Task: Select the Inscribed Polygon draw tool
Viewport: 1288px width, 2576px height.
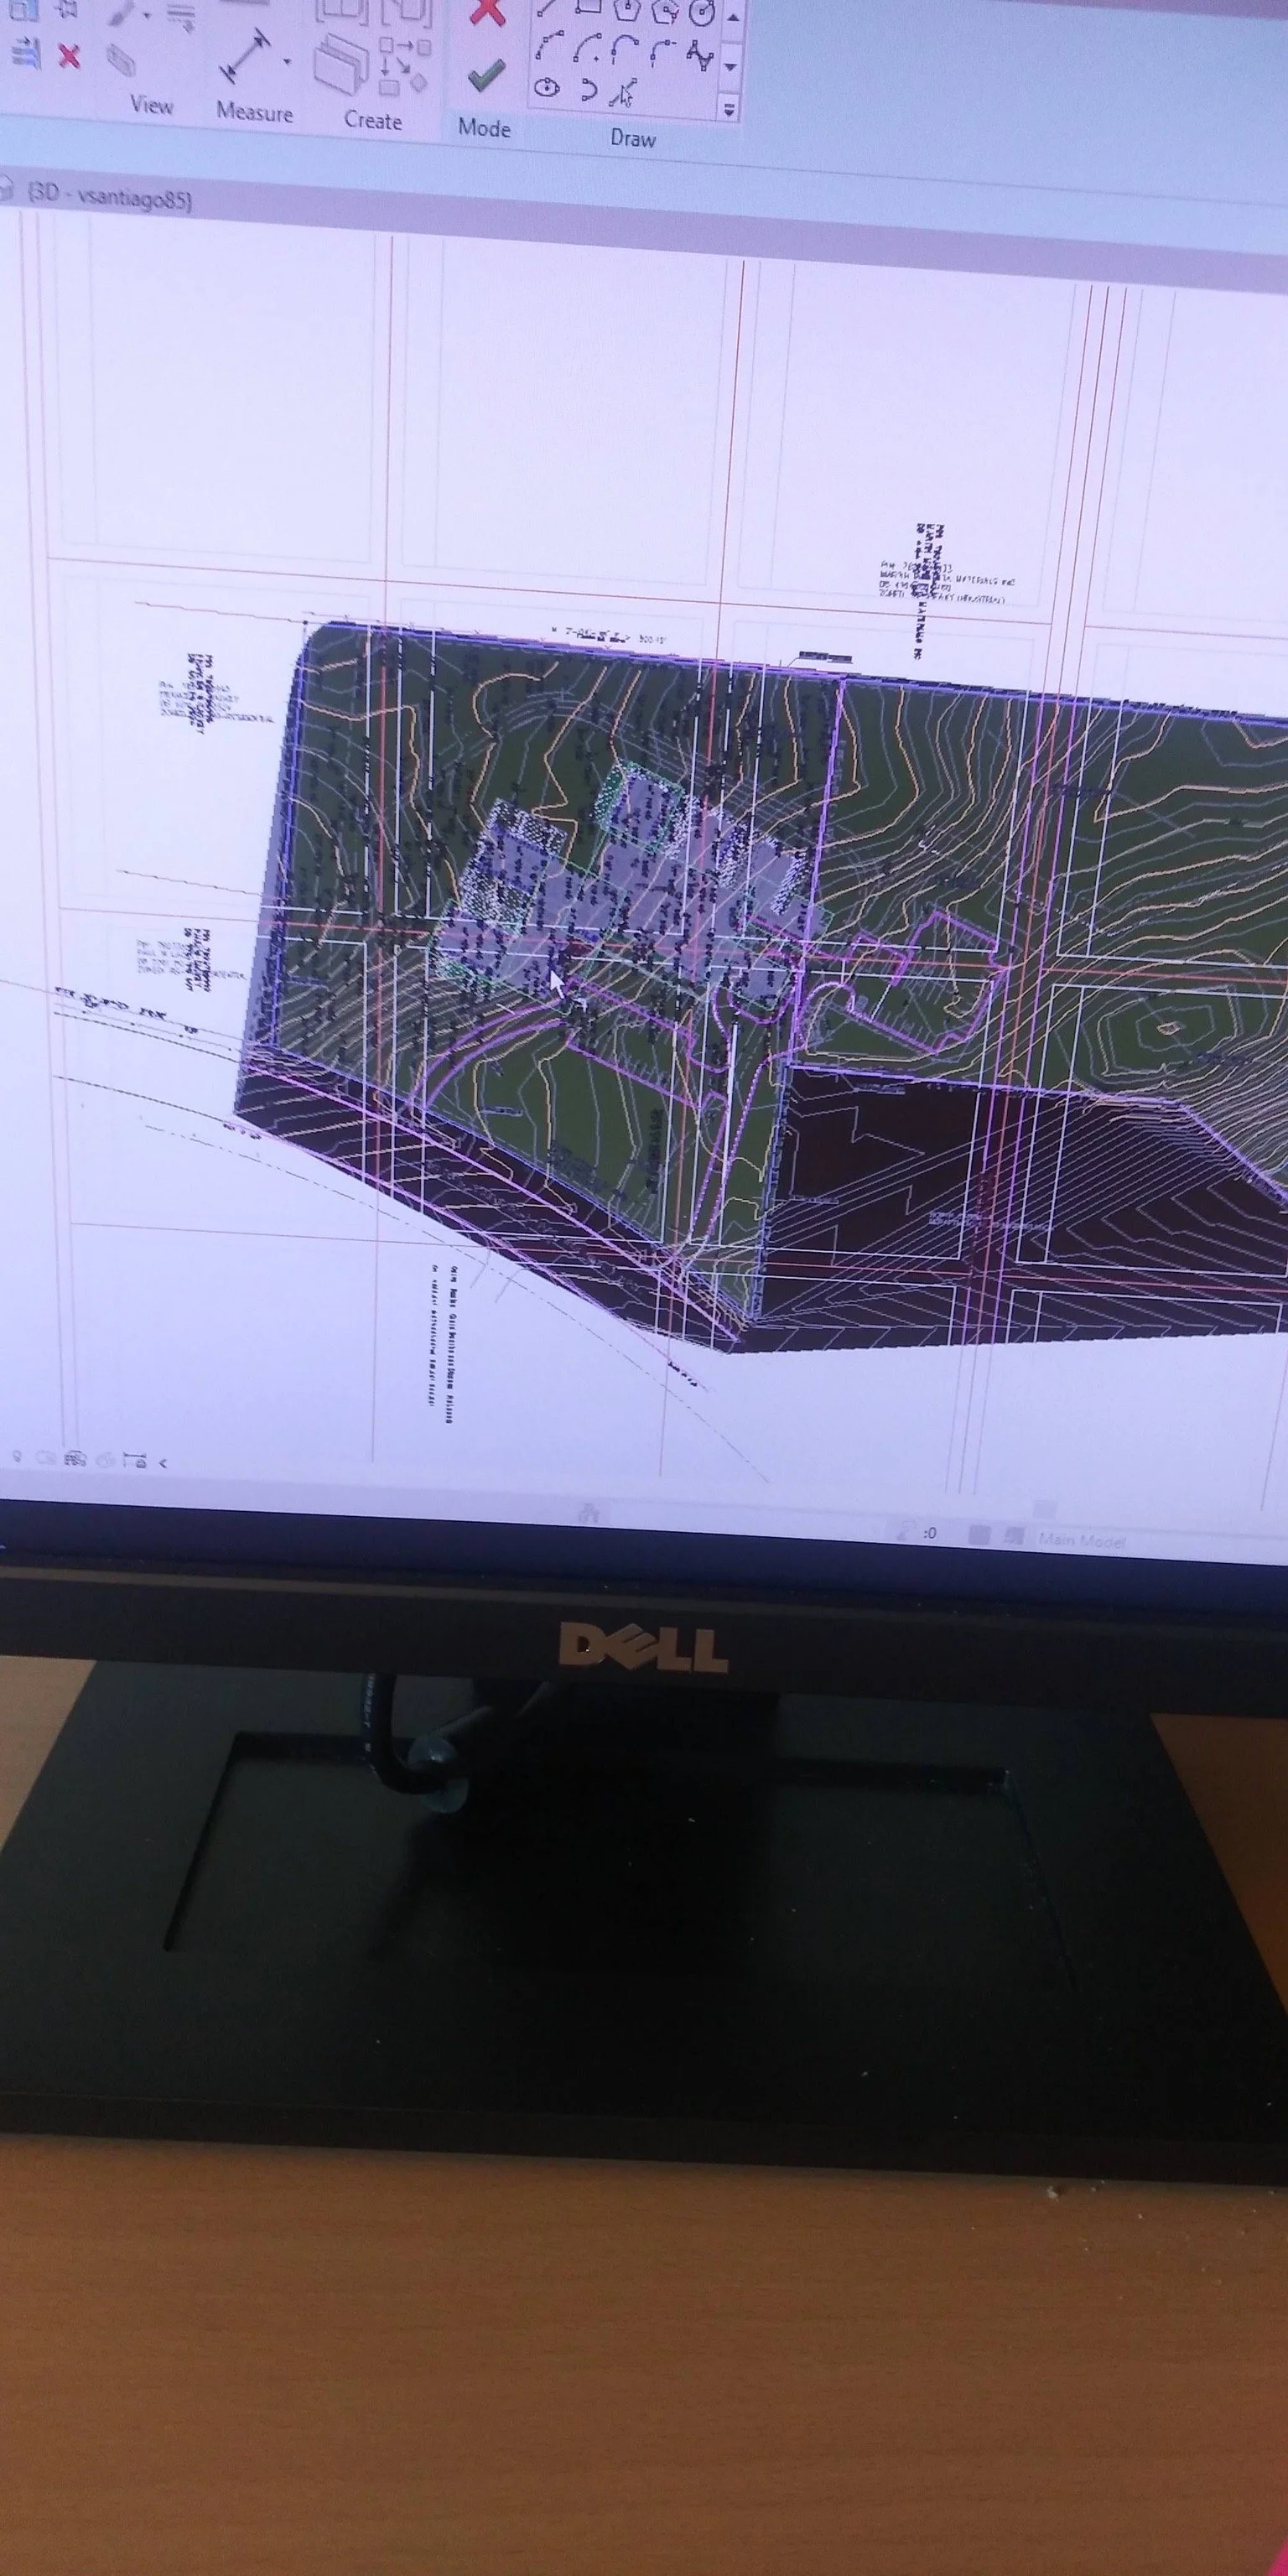Action: tap(628, 9)
